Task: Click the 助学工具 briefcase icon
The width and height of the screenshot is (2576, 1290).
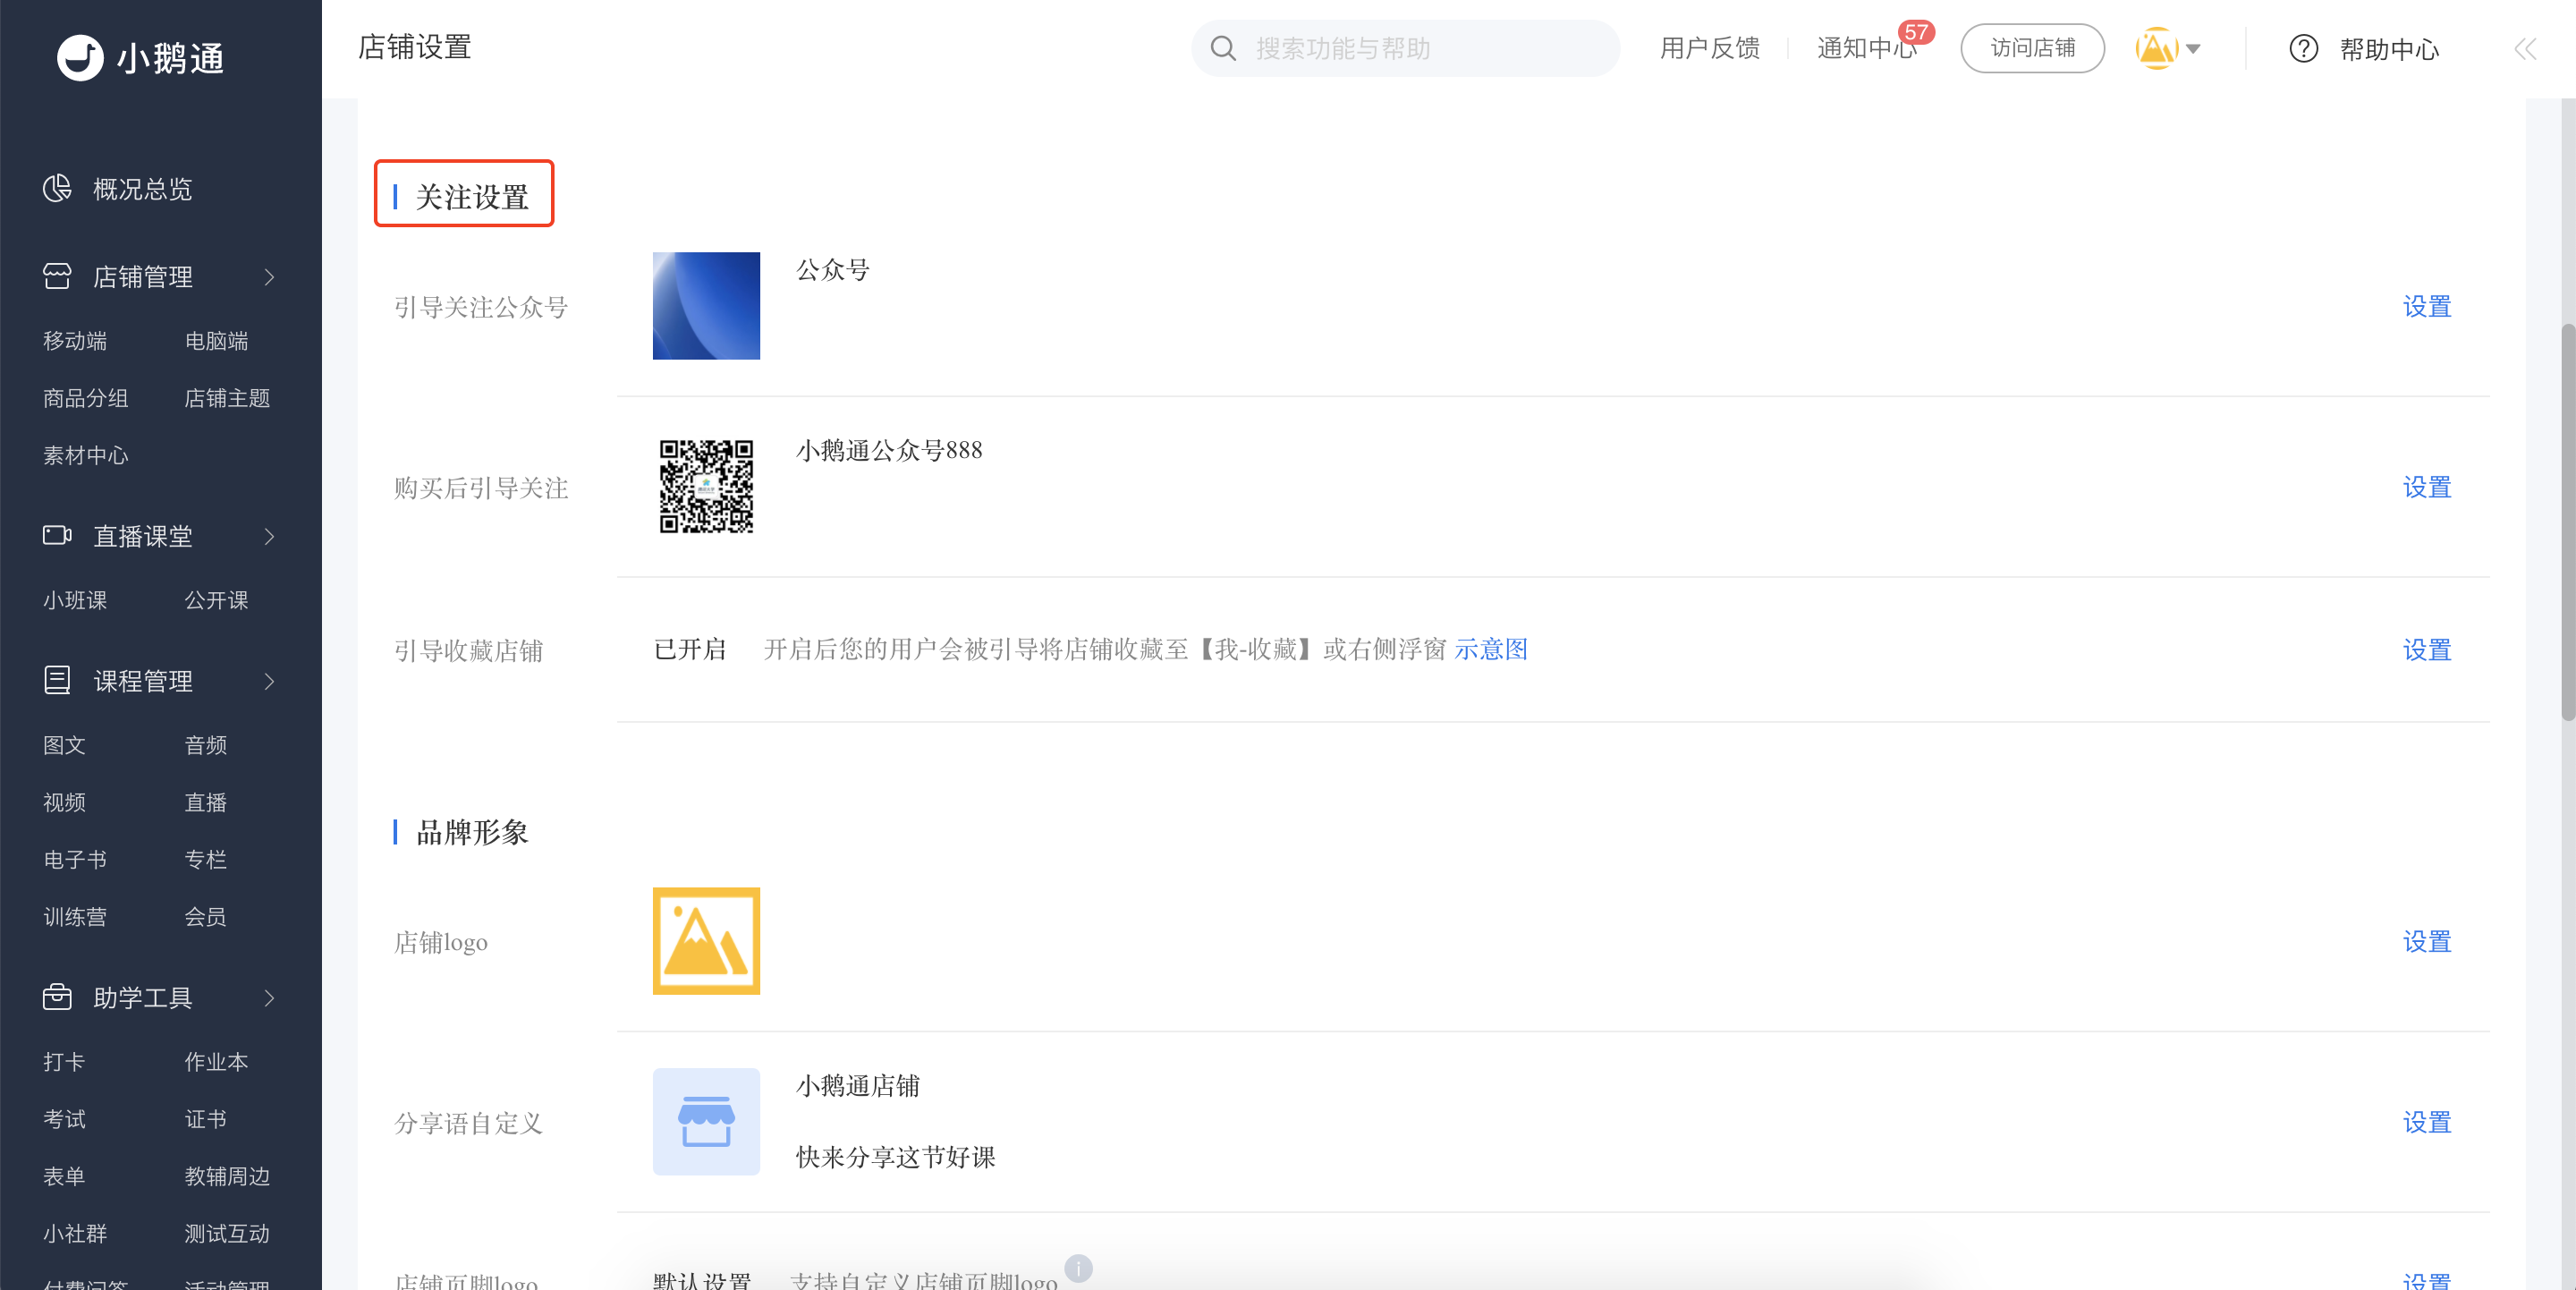Action: point(57,996)
